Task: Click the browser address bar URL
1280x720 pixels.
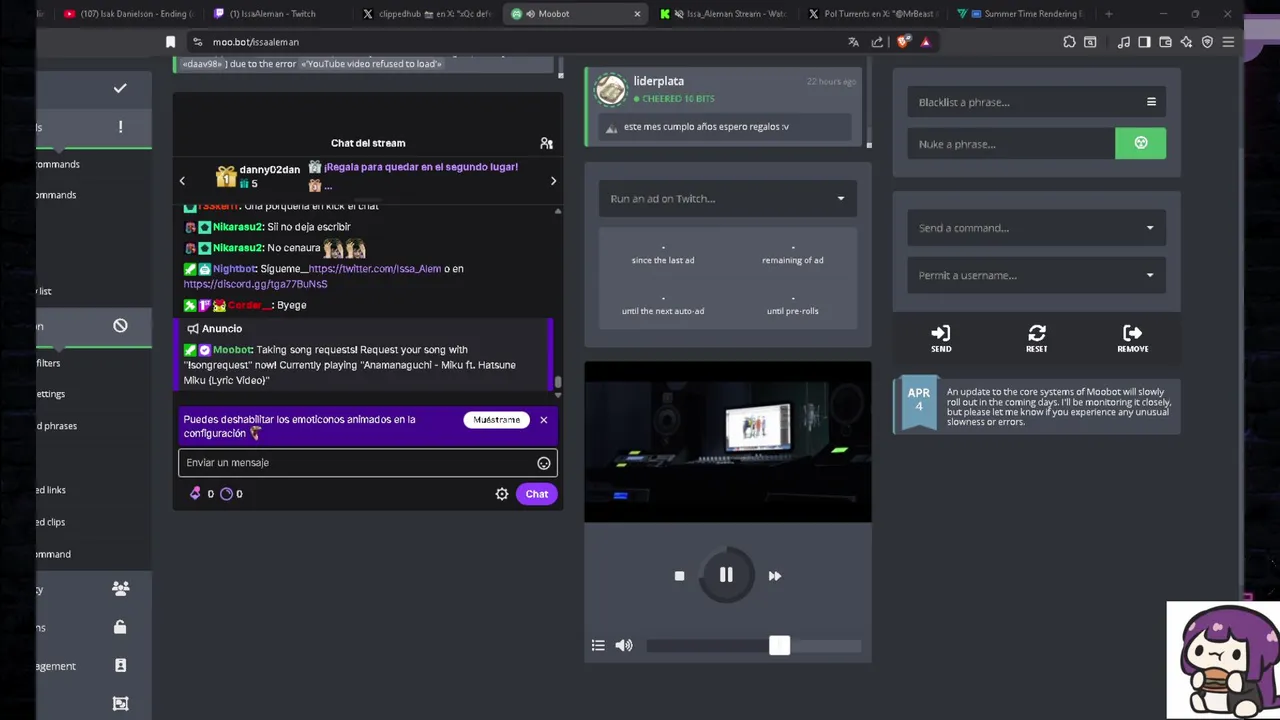Action: click(x=256, y=42)
